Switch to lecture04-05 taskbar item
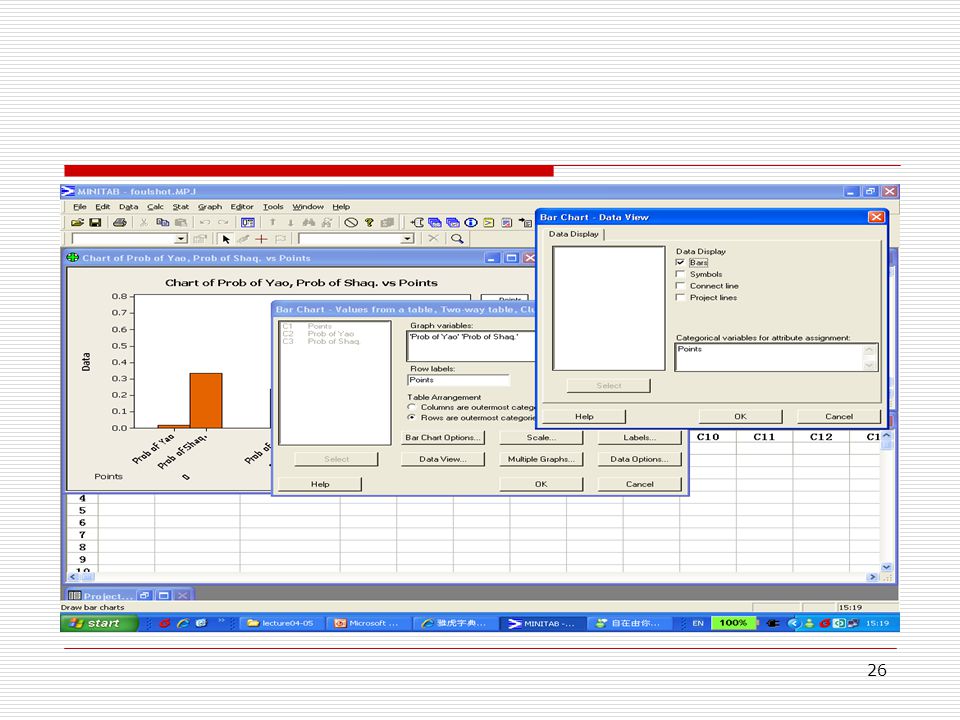 280,623
